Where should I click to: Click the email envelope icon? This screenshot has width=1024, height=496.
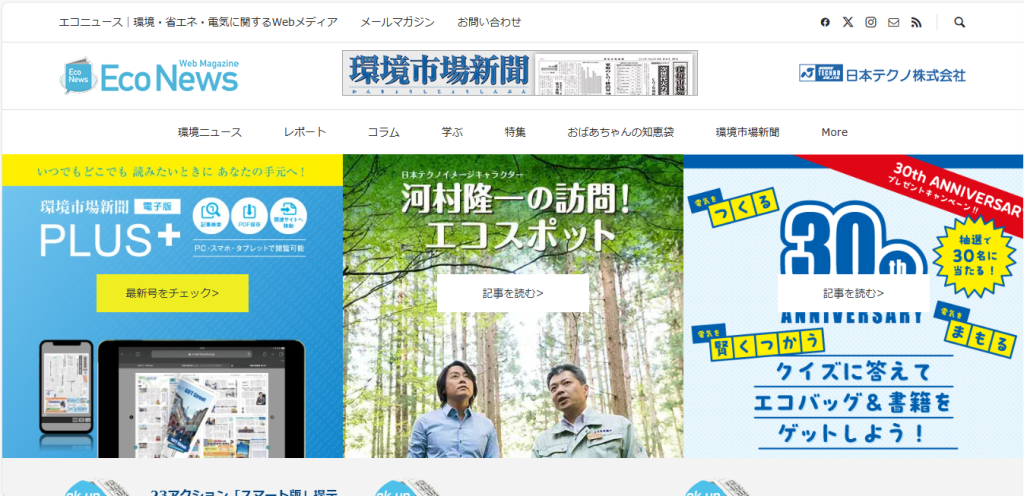894,22
